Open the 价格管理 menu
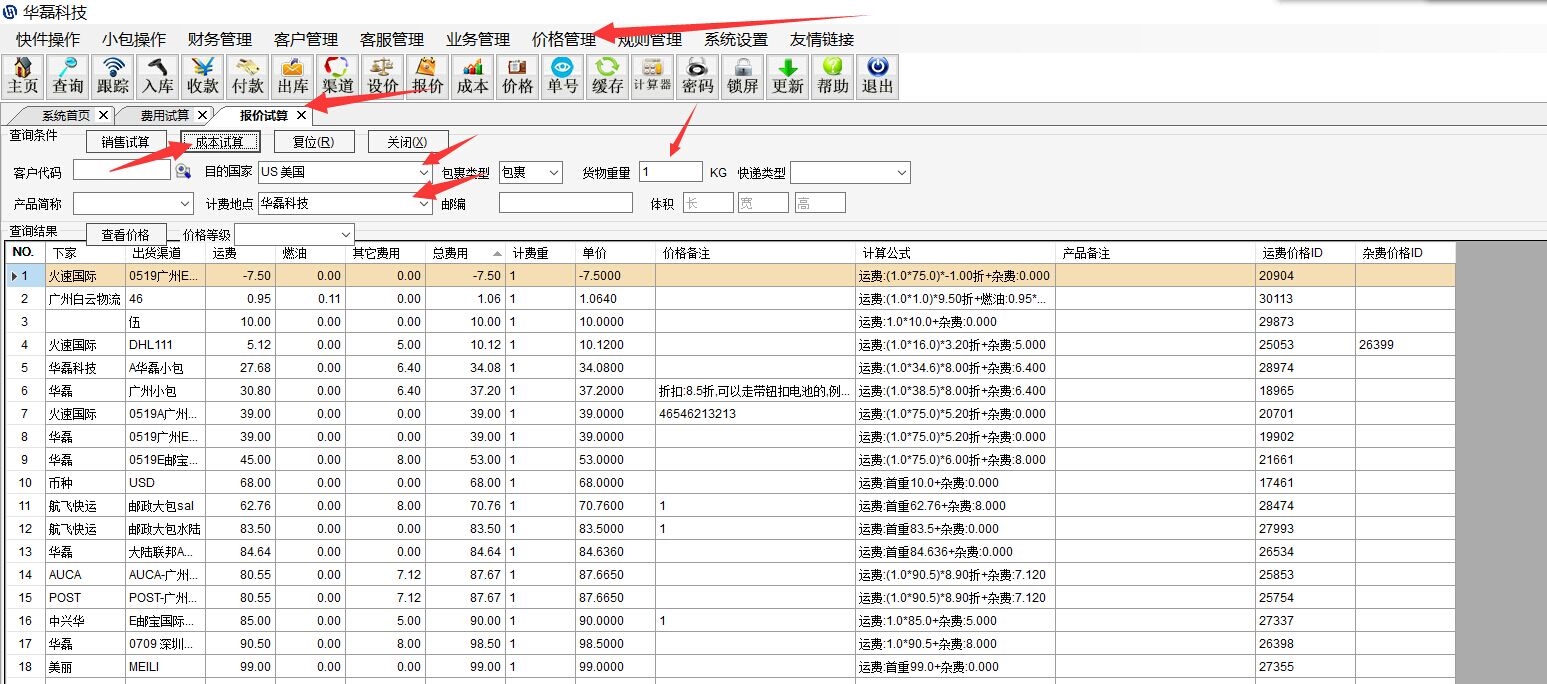This screenshot has height=684, width=1547. tap(564, 40)
